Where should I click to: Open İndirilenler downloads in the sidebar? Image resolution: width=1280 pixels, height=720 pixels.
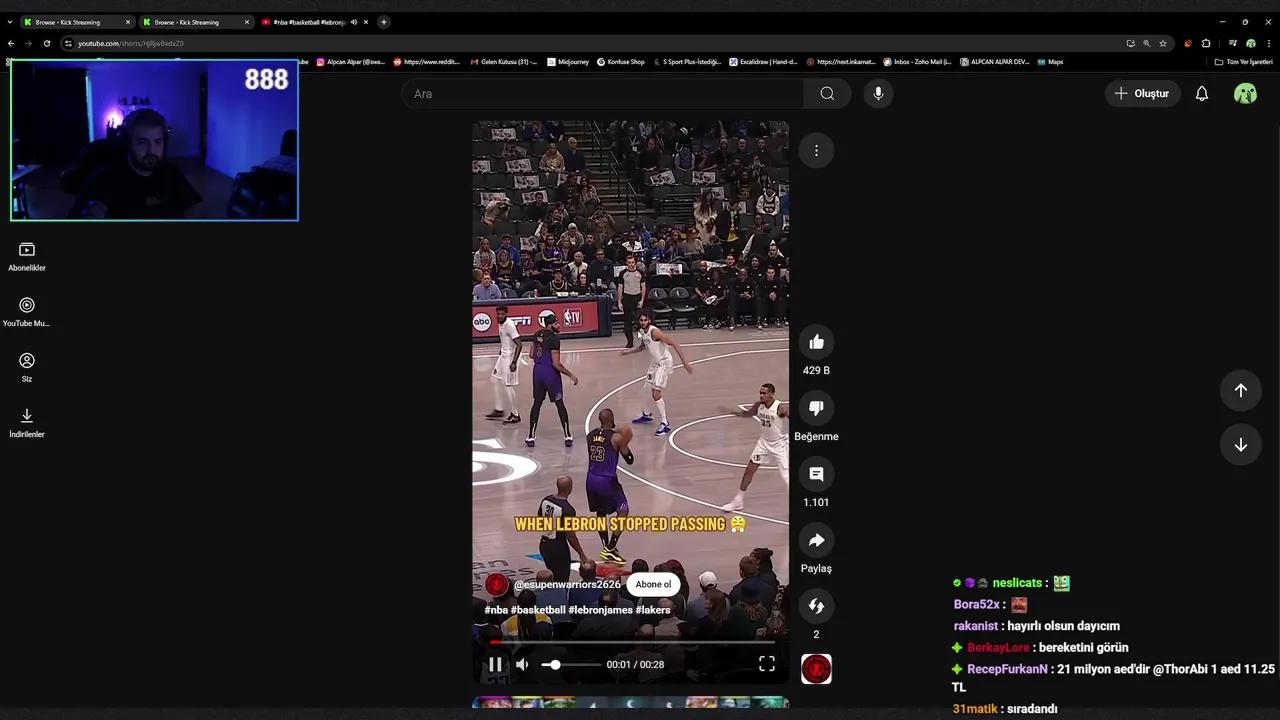tap(27, 423)
